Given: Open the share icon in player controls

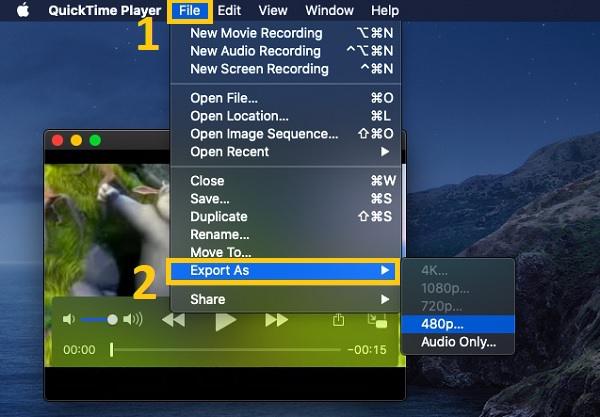Looking at the screenshot, I should click(338, 320).
